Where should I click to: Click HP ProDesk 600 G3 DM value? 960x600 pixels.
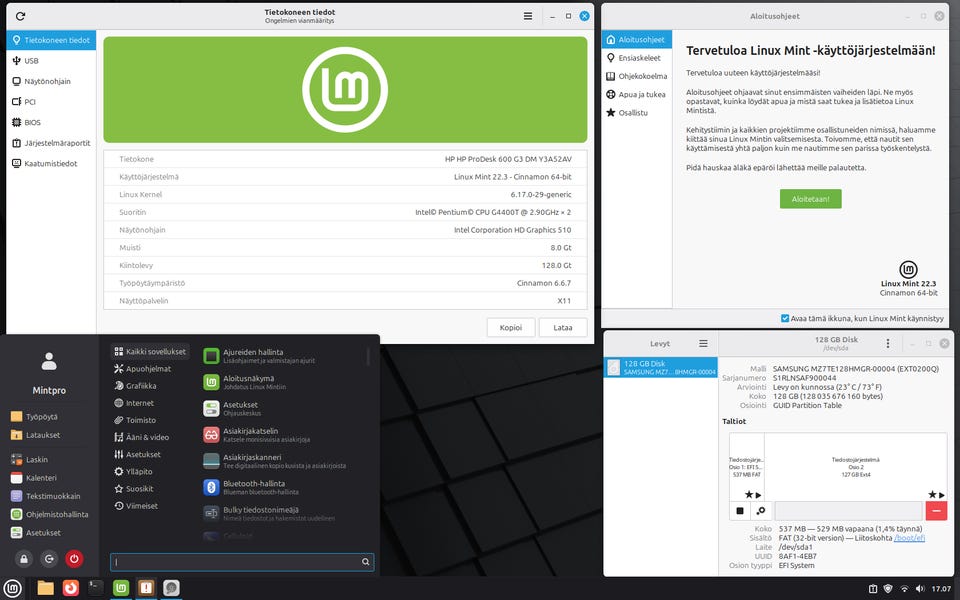pos(508,159)
